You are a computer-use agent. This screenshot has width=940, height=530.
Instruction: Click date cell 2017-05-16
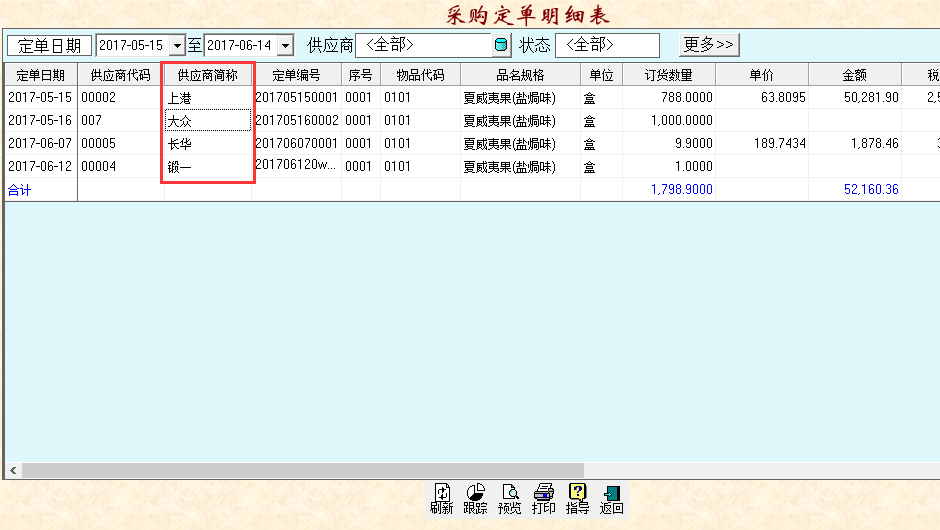(x=40, y=121)
